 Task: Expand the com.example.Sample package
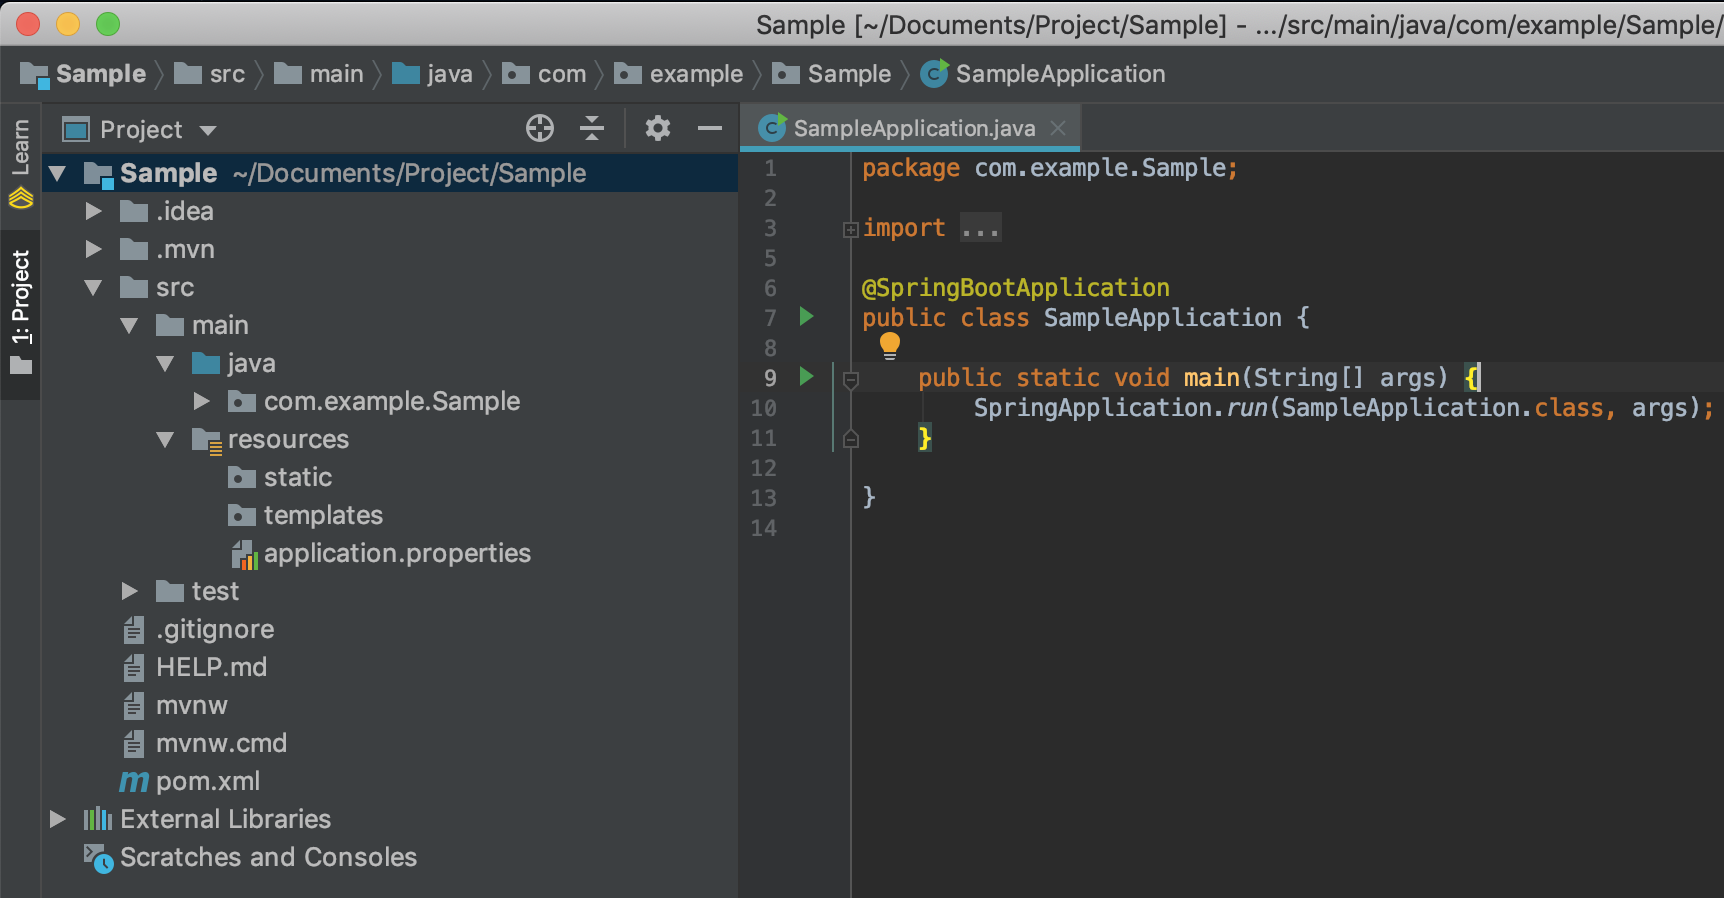[202, 401]
